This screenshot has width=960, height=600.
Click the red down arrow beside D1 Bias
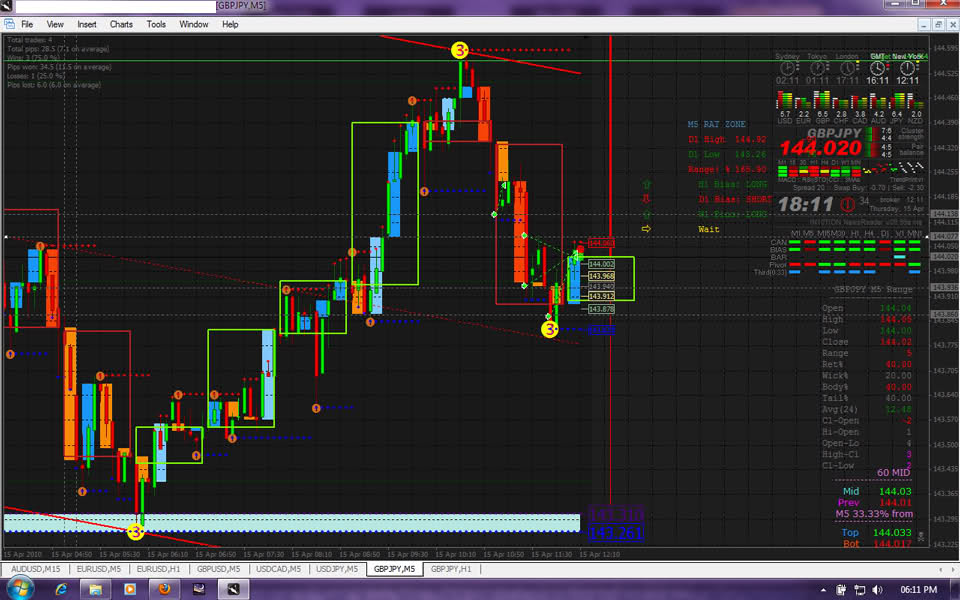click(x=647, y=199)
